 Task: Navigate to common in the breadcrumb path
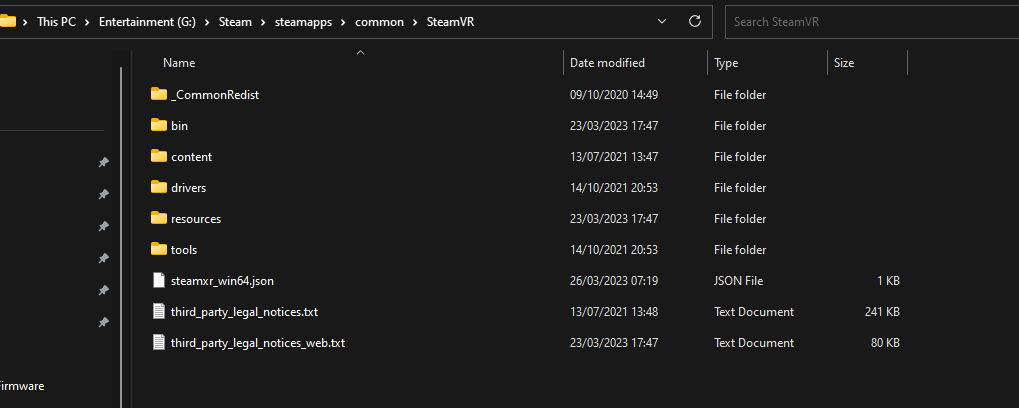pyautogui.click(x=380, y=22)
